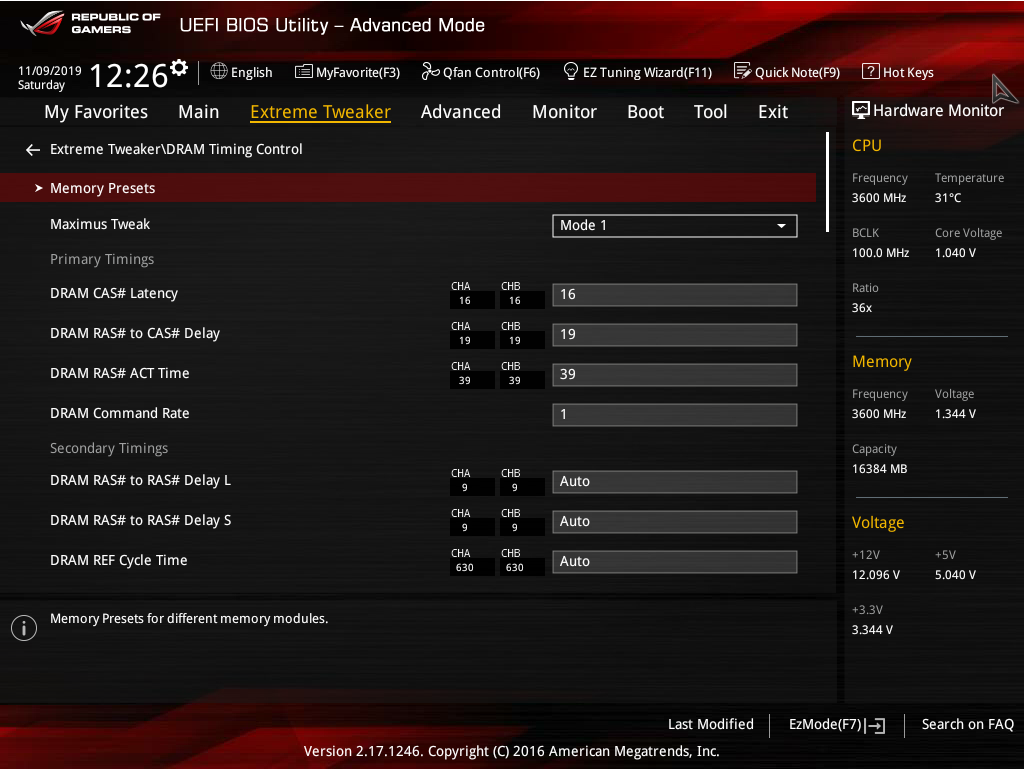Expand the Memory Presets submenu
This screenshot has width=1024, height=771.
click(x=408, y=188)
